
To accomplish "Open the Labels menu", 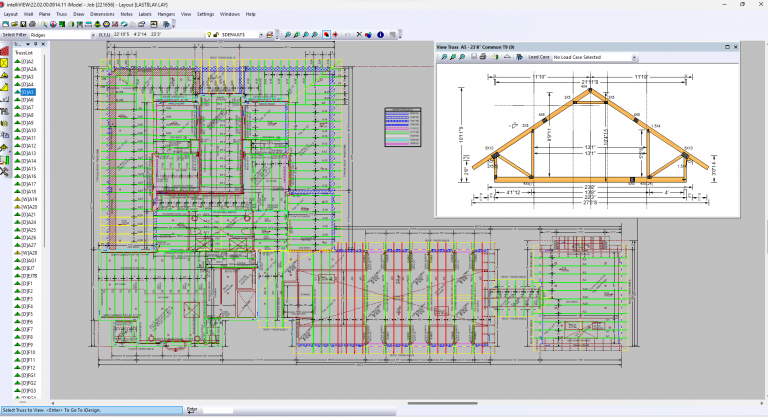I will tap(144, 14).
